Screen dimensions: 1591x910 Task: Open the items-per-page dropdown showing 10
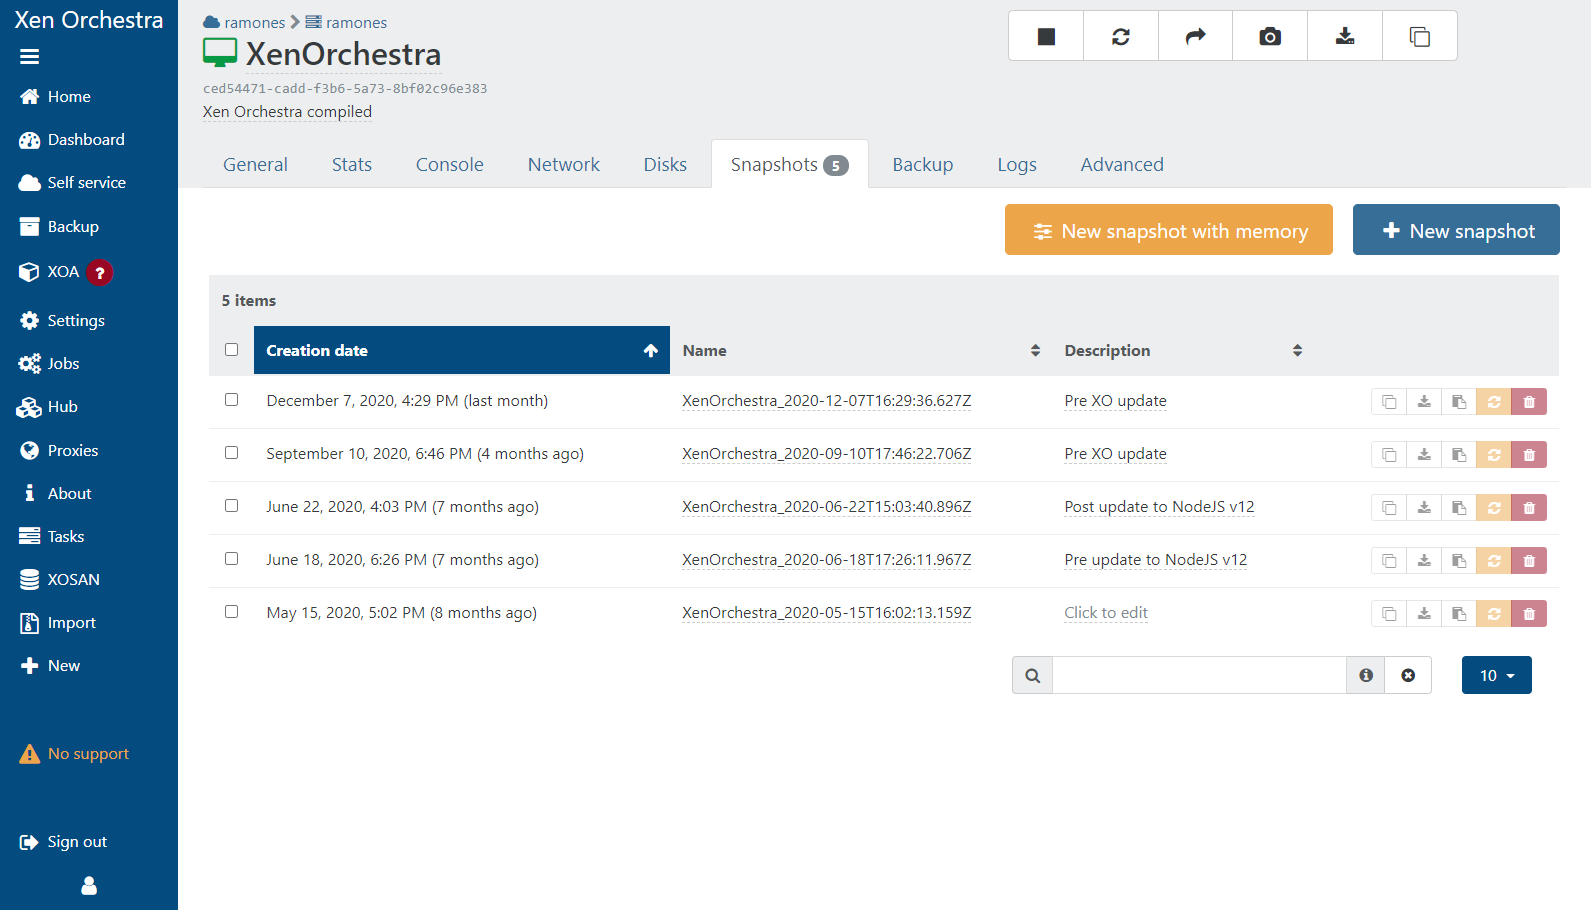(1496, 676)
